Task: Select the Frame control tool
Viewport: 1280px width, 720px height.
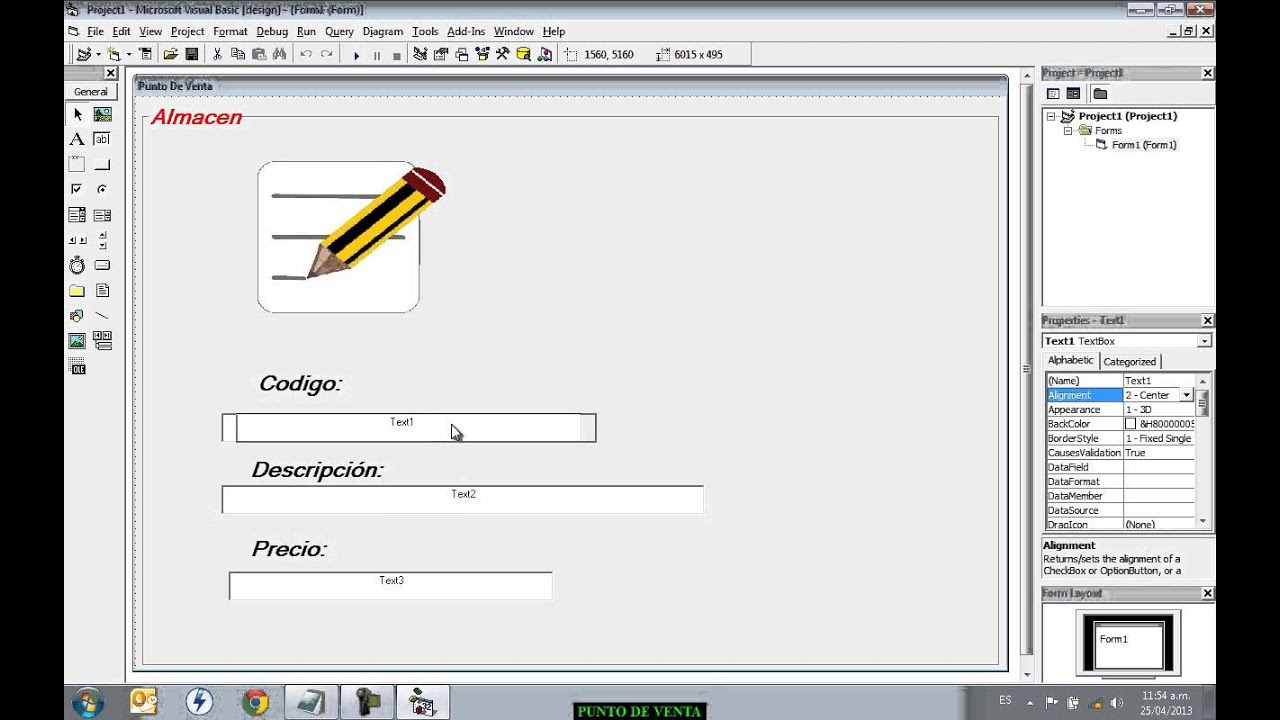Action: coord(77,165)
